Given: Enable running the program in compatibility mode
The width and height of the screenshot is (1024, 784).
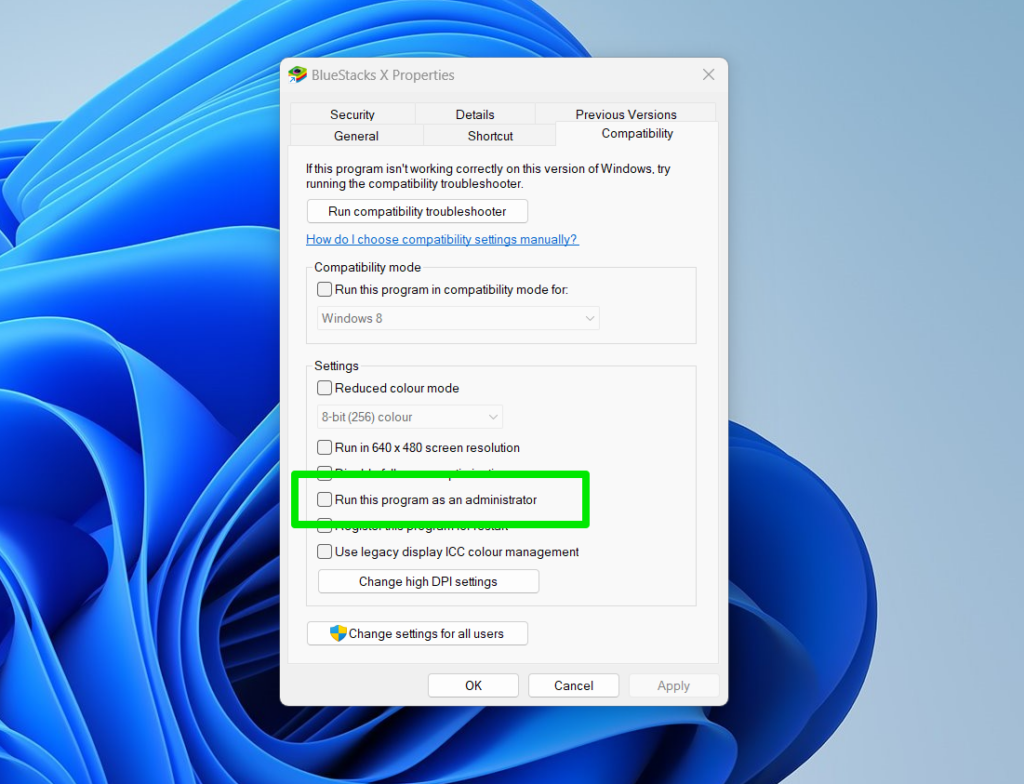Looking at the screenshot, I should click(325, 289).
